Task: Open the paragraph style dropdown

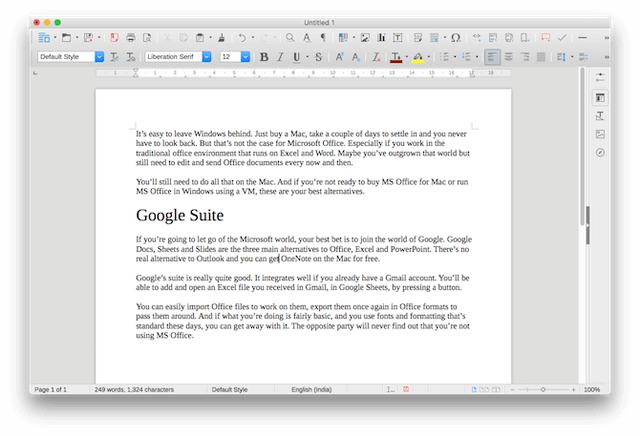Action: [x=100, y=57]
